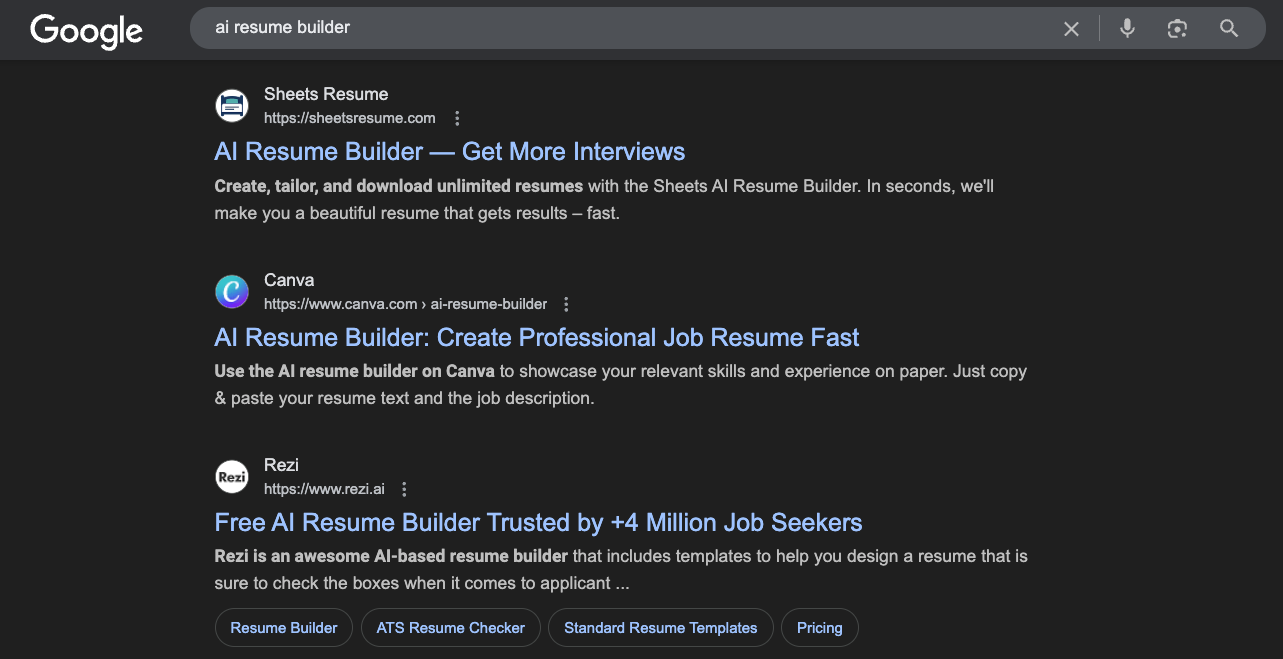Click the 'Sheets Resume' site name
The height and width of the screenshot is (659, 1283).
[326, 94]
